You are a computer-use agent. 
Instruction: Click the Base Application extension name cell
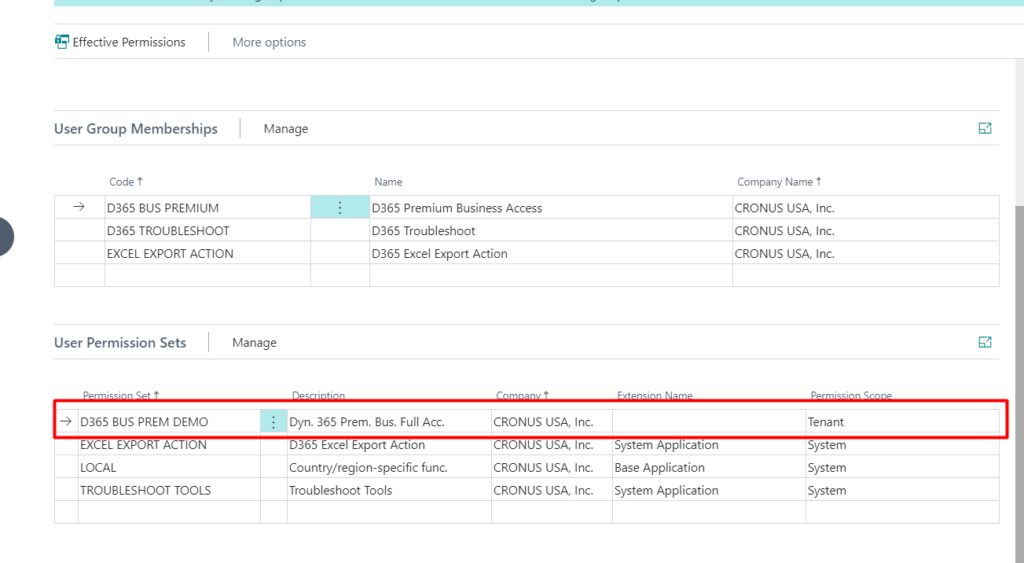[709, 468]
